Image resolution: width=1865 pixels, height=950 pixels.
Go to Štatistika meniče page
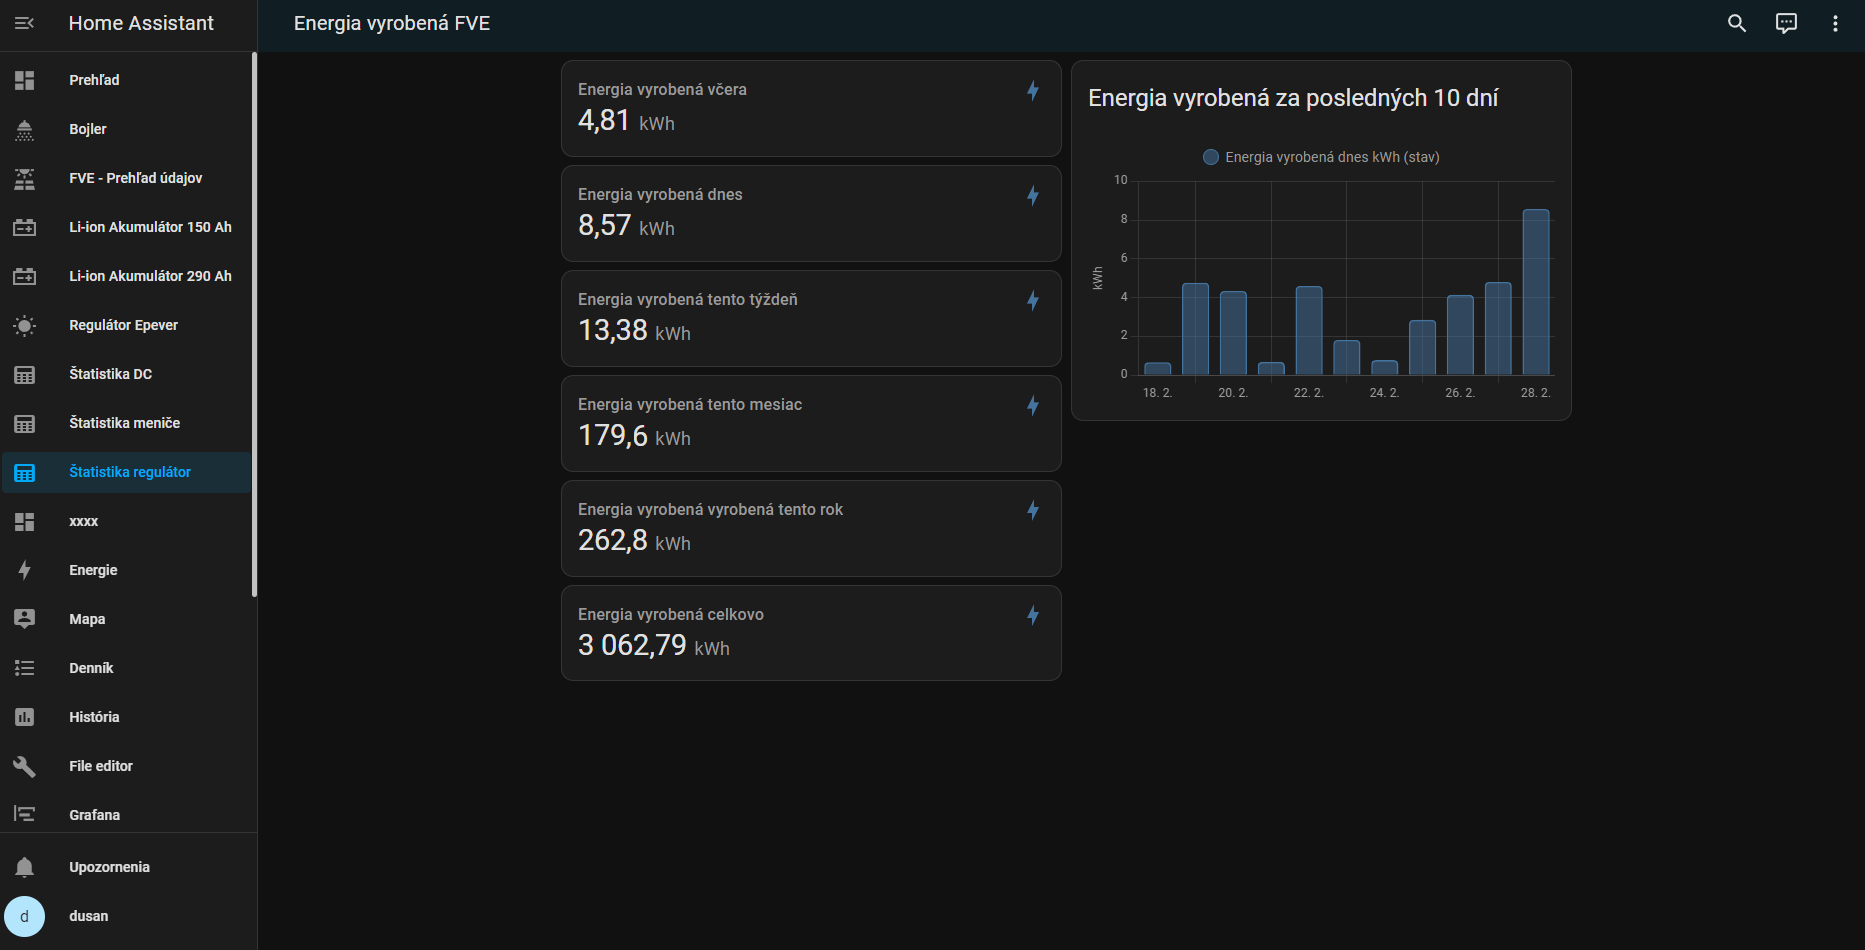click(124, 423)
